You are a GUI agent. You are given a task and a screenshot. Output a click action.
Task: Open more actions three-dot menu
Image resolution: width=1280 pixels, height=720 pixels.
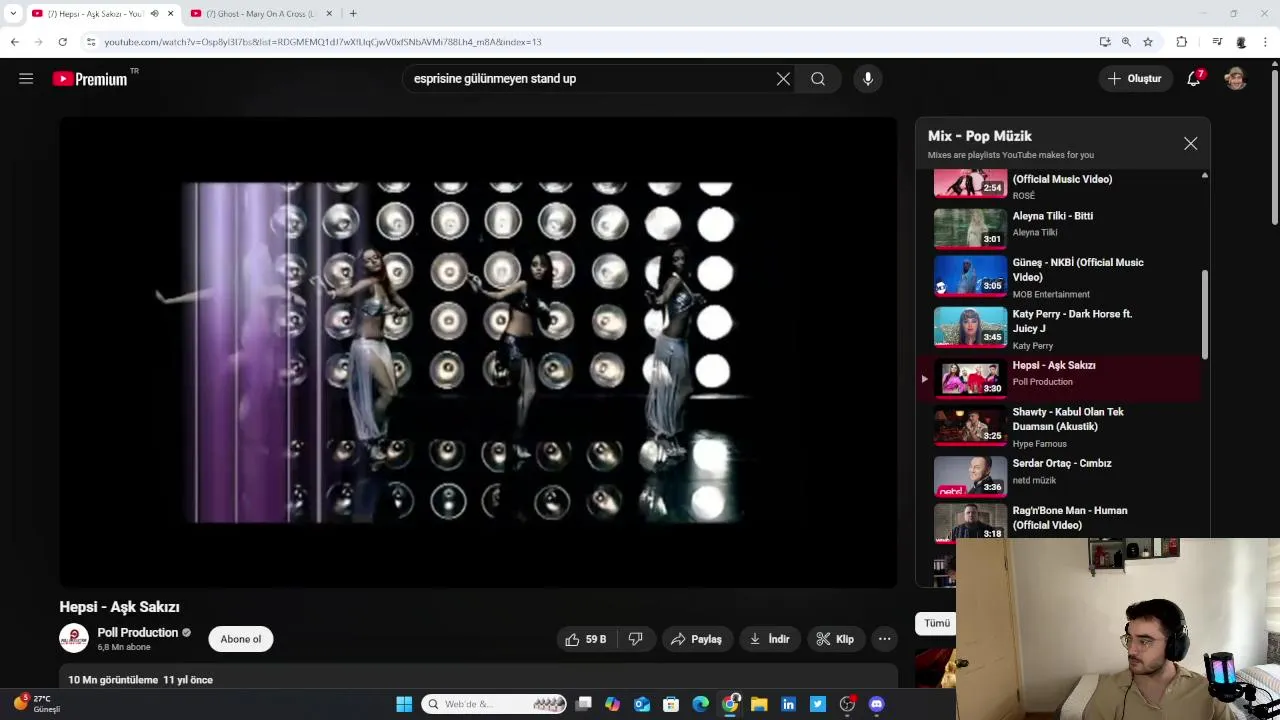tap(884, 639)
